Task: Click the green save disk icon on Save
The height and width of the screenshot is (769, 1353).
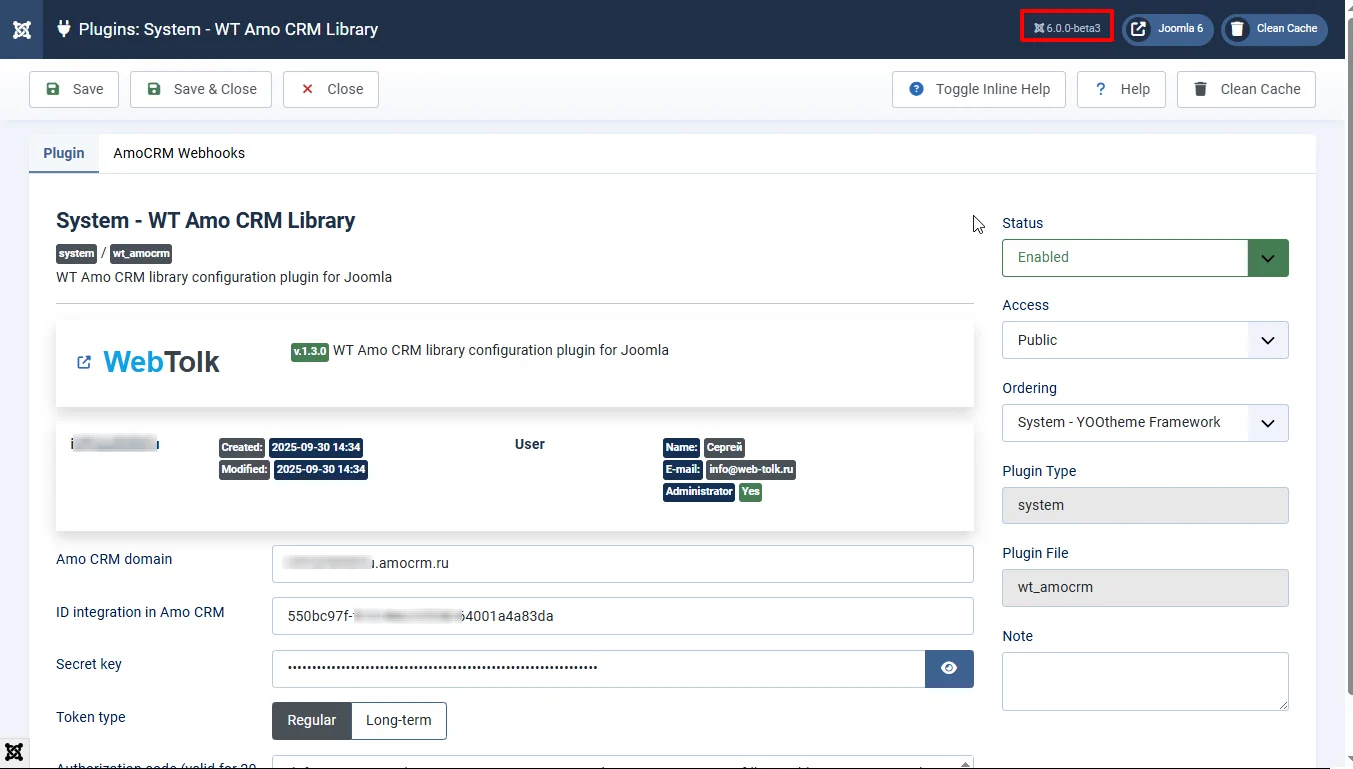Action: point(53,89)
